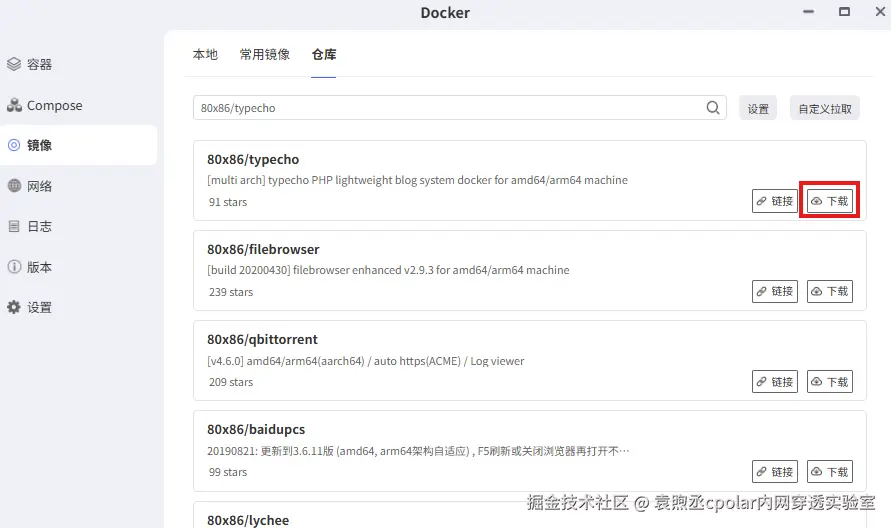Open the link for 80x86/filebrowser
The width and height of the screenshot is (891, 528).
(x=775, y=291)
